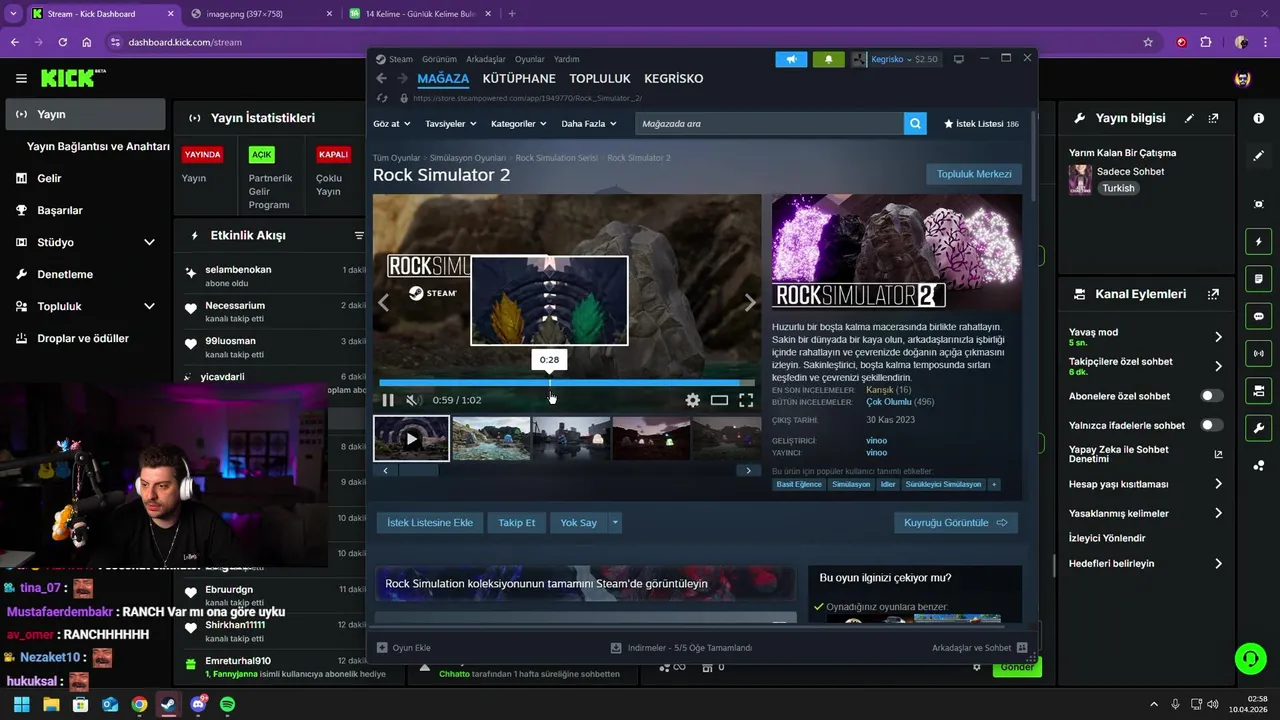
Task: Pop out the Kanal Eylemleri panel
Action: [x=1213, y=294]
